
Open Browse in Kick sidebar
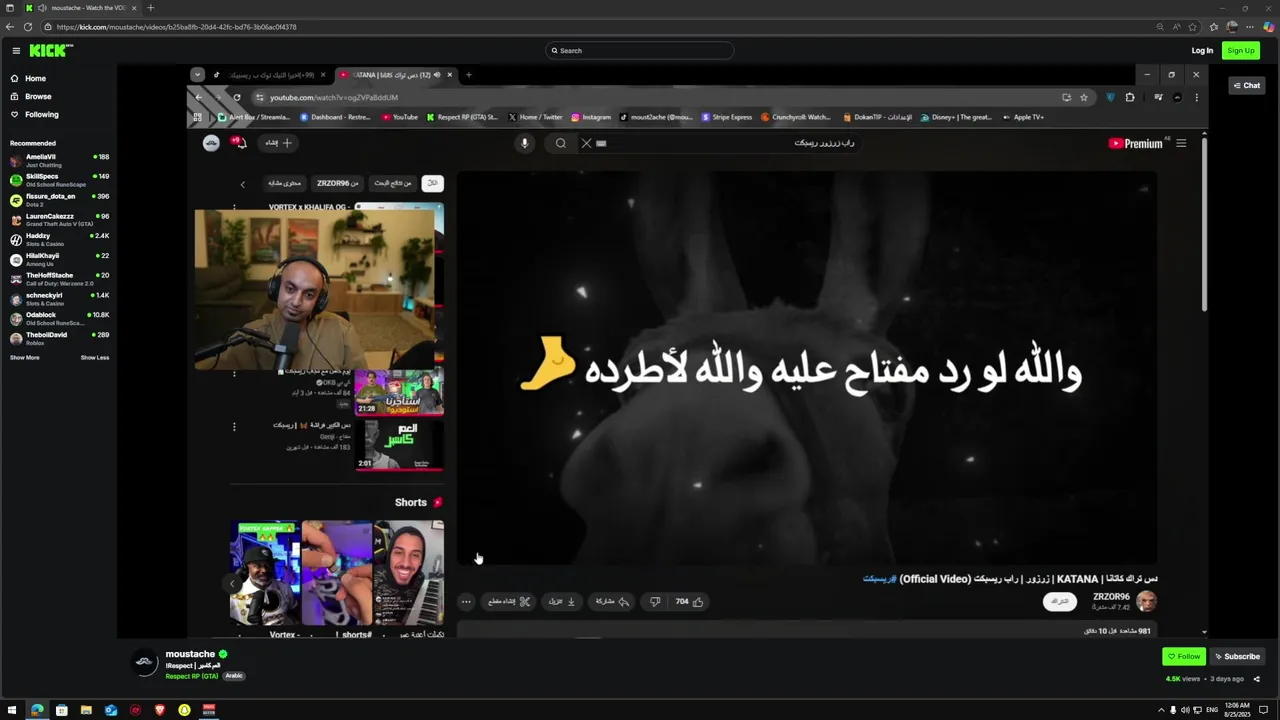pos(38,96)
